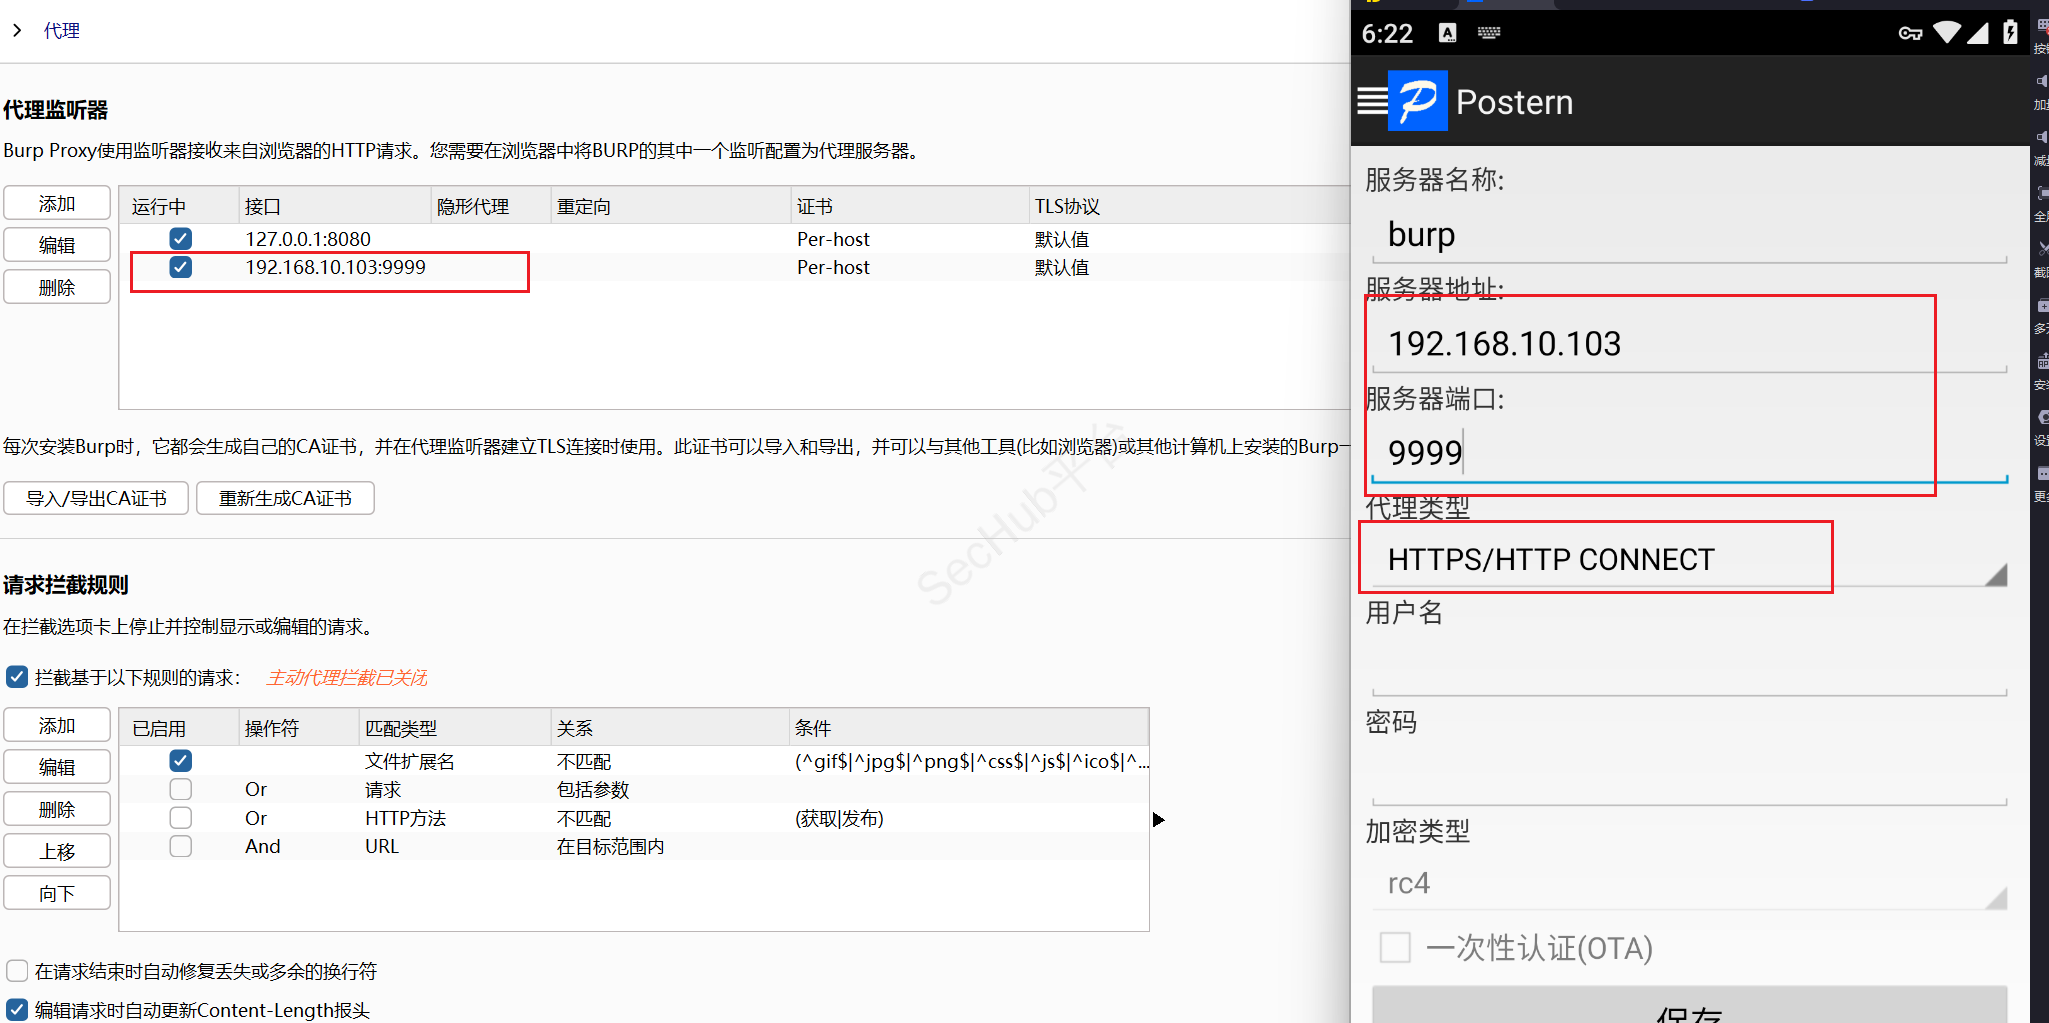
Task: Click 删除 button next to proxy listeners
Action: pyautogui.click(x=57, y=287)
